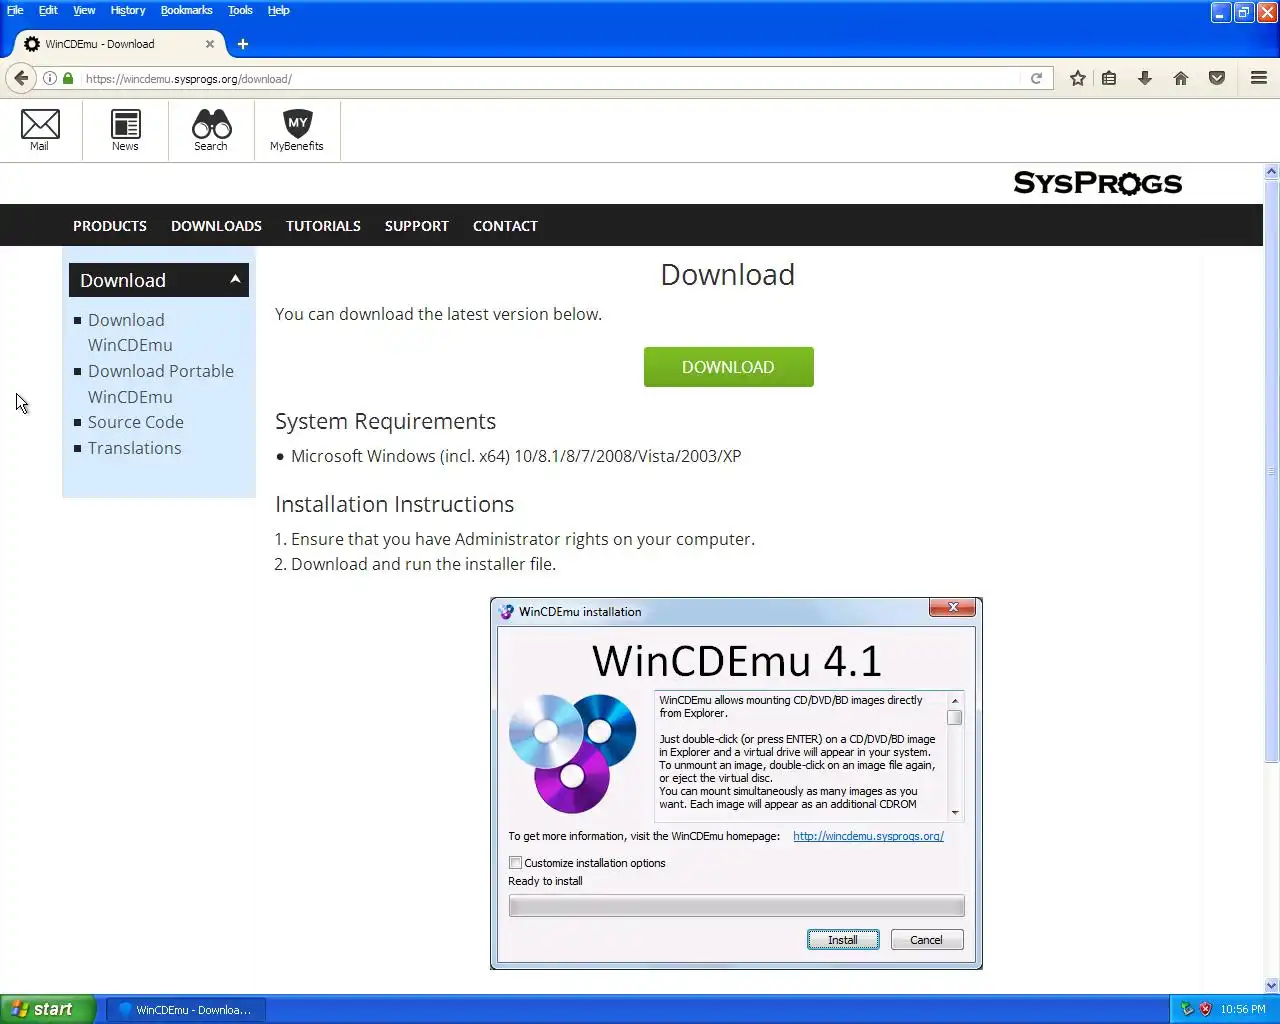This screenshot has height=1024, width=1280.
Task: Bookmark this page with the star icon
Action: click(x=1077, y=78)
